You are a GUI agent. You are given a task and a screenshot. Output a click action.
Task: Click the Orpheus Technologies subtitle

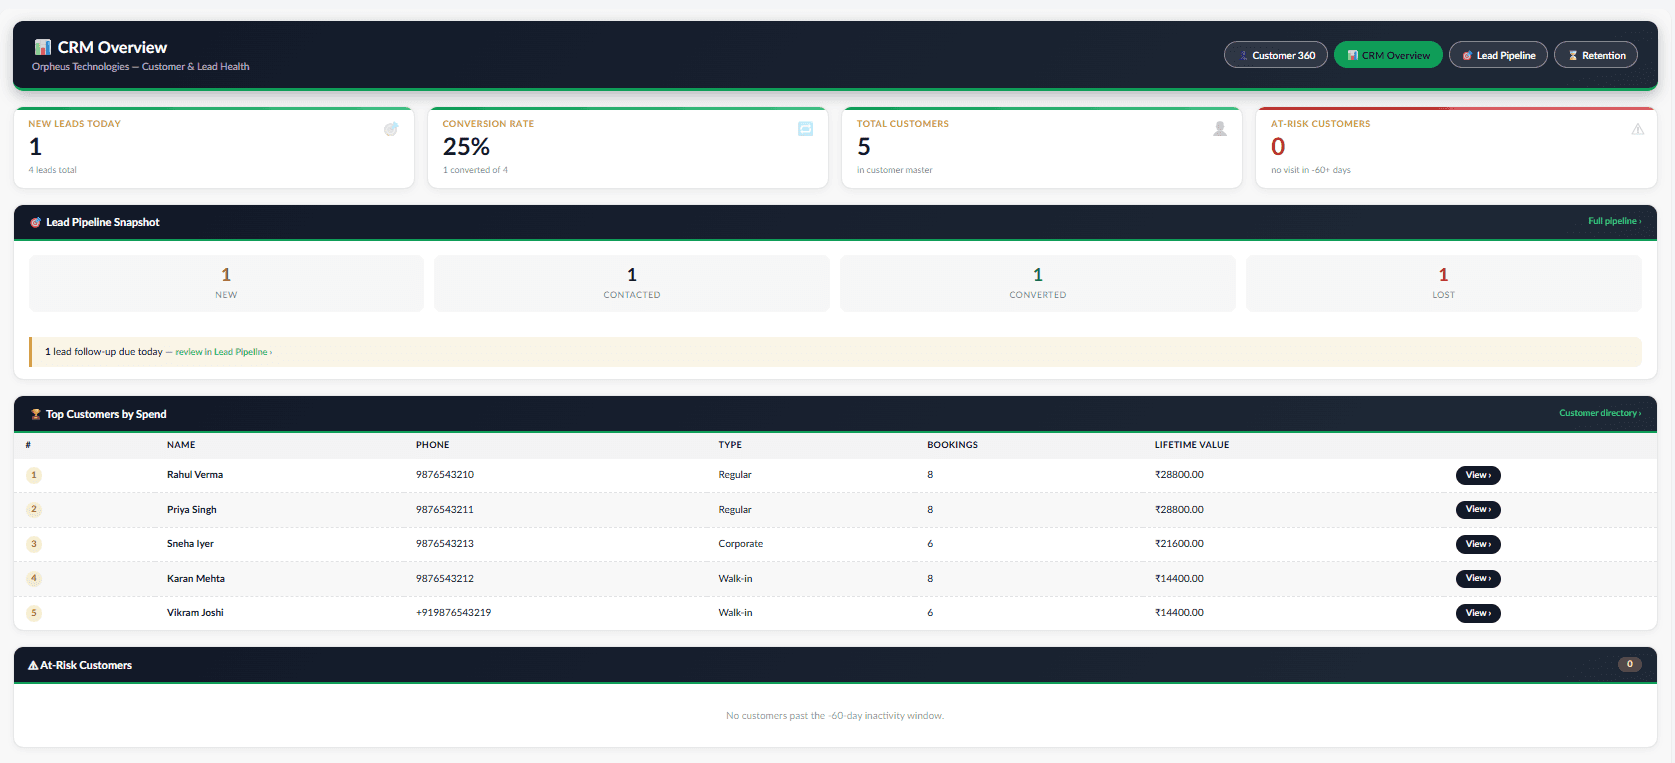141,67
